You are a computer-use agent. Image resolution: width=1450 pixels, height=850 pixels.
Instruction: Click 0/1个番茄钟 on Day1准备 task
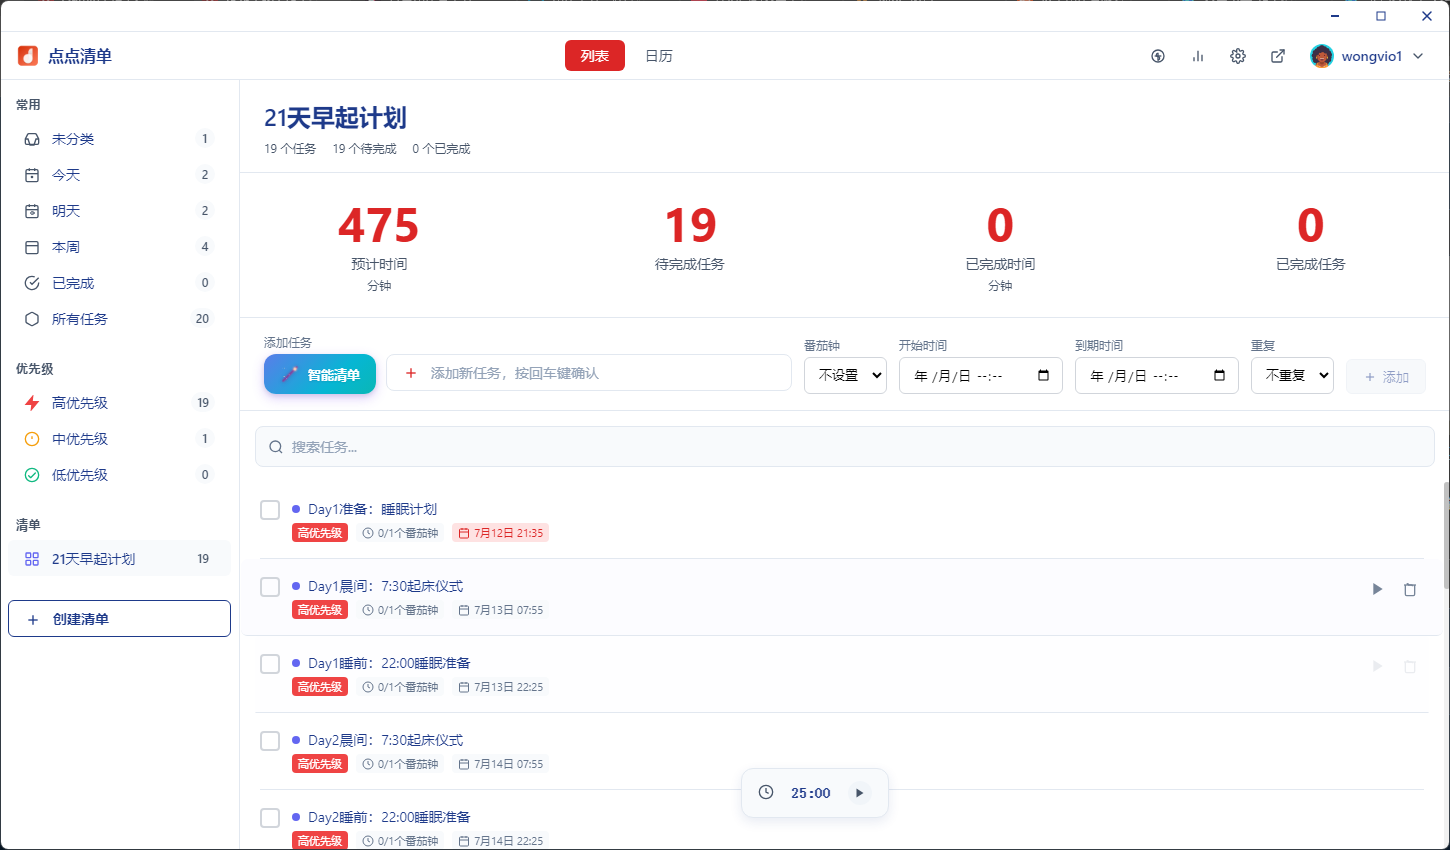tap(400, 533)
